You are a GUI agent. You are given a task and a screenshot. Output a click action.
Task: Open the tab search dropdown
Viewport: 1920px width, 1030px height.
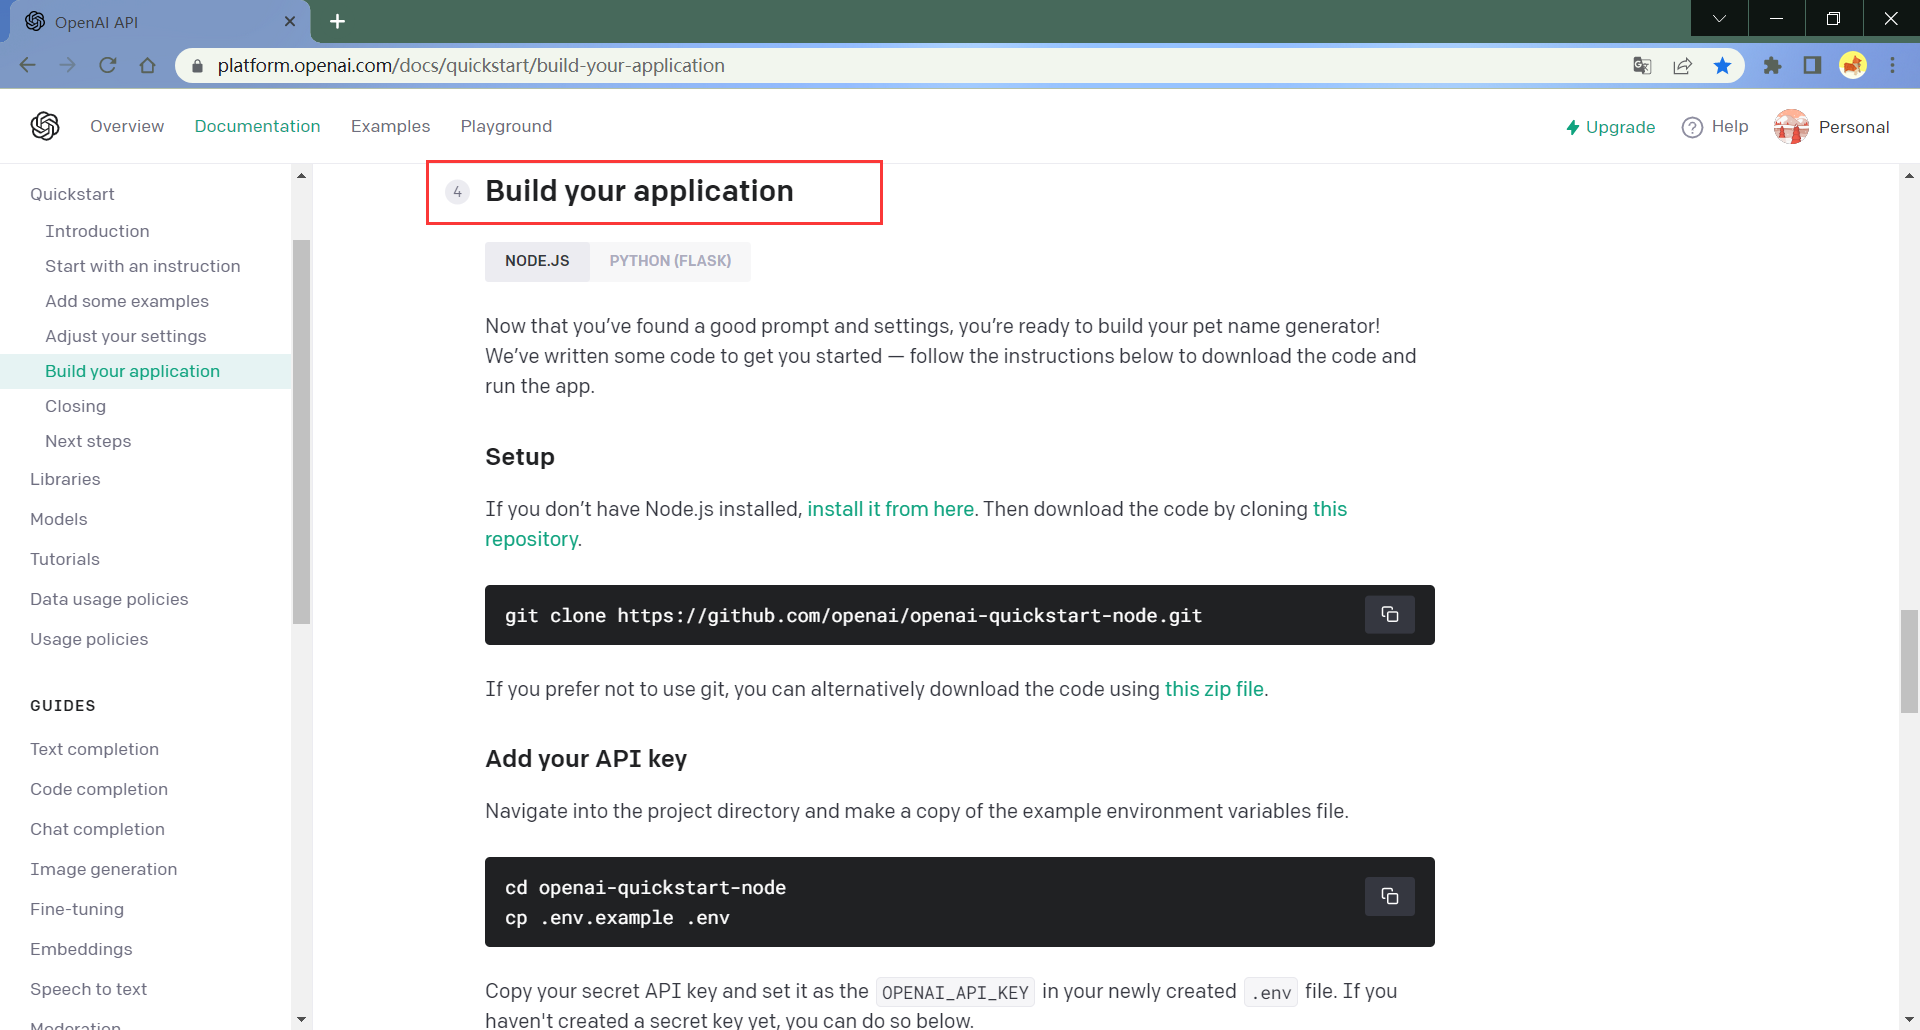1719,18
